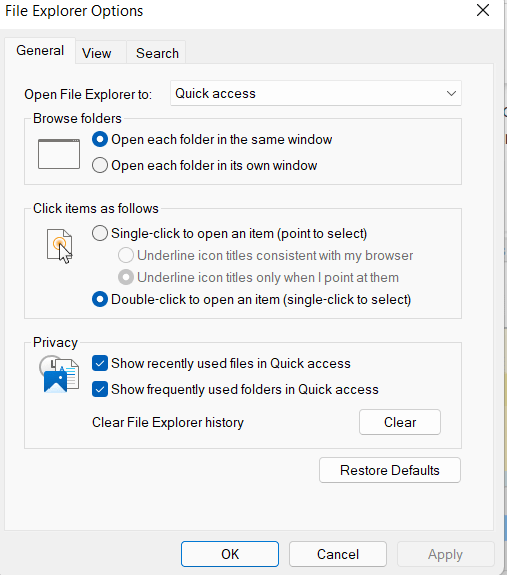Viewport: 507px width, 575px height.
Task: Click the Browse folders window preview icon
Action: 59,154
